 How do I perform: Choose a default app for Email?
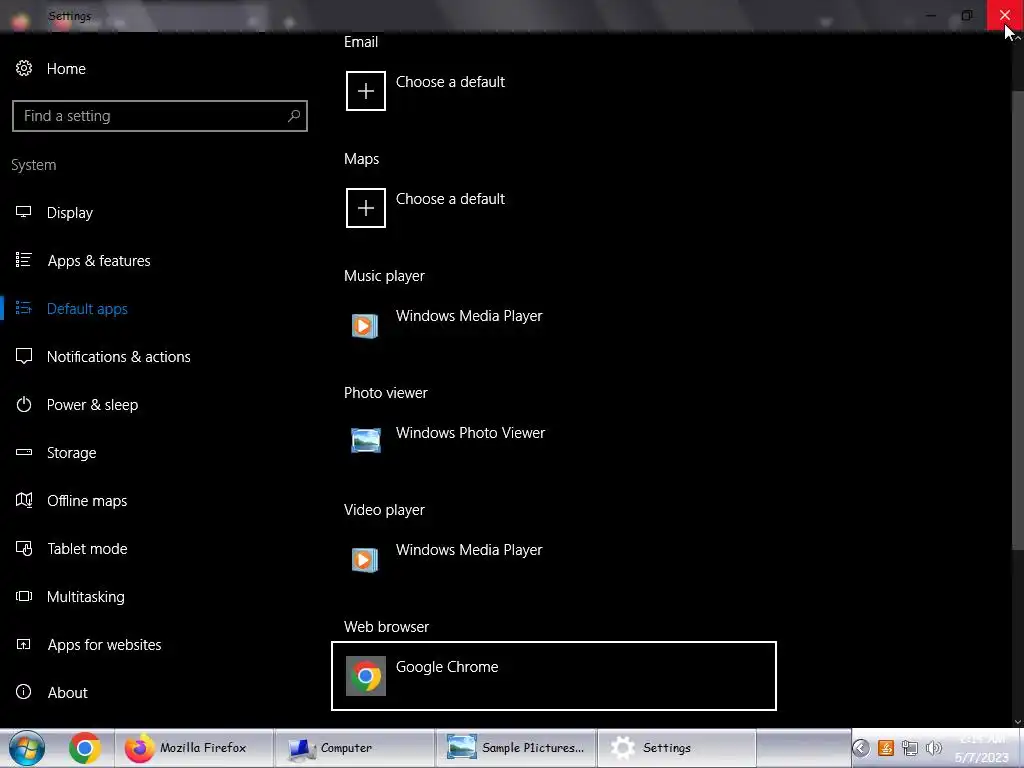[x=450, y=82]
